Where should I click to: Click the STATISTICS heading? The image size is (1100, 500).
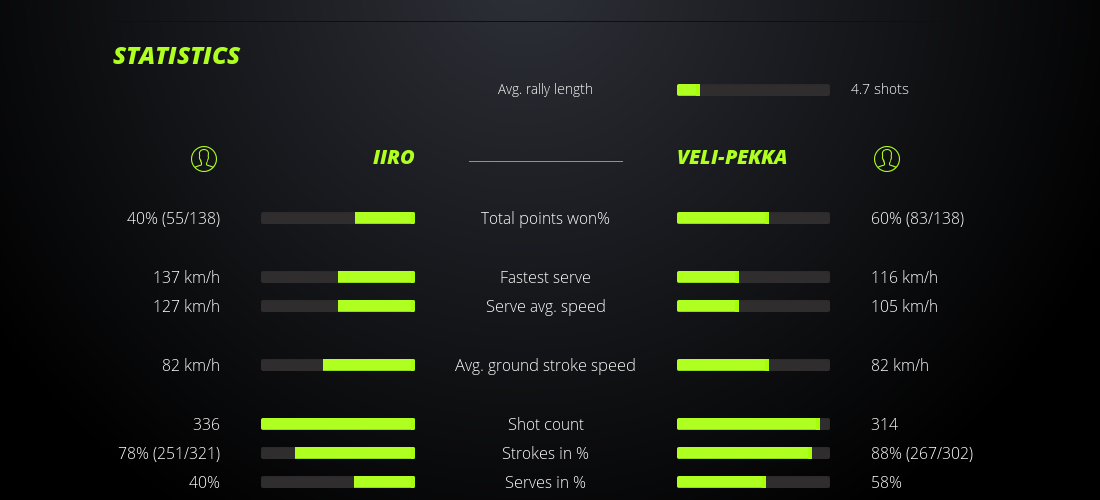click(176, 56)
